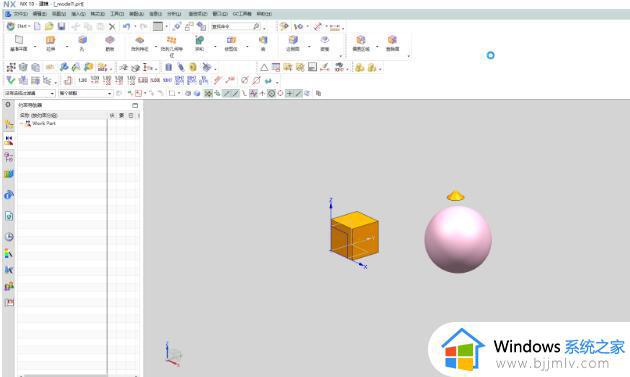Open the selection type filter dropdown

(29, 93)
